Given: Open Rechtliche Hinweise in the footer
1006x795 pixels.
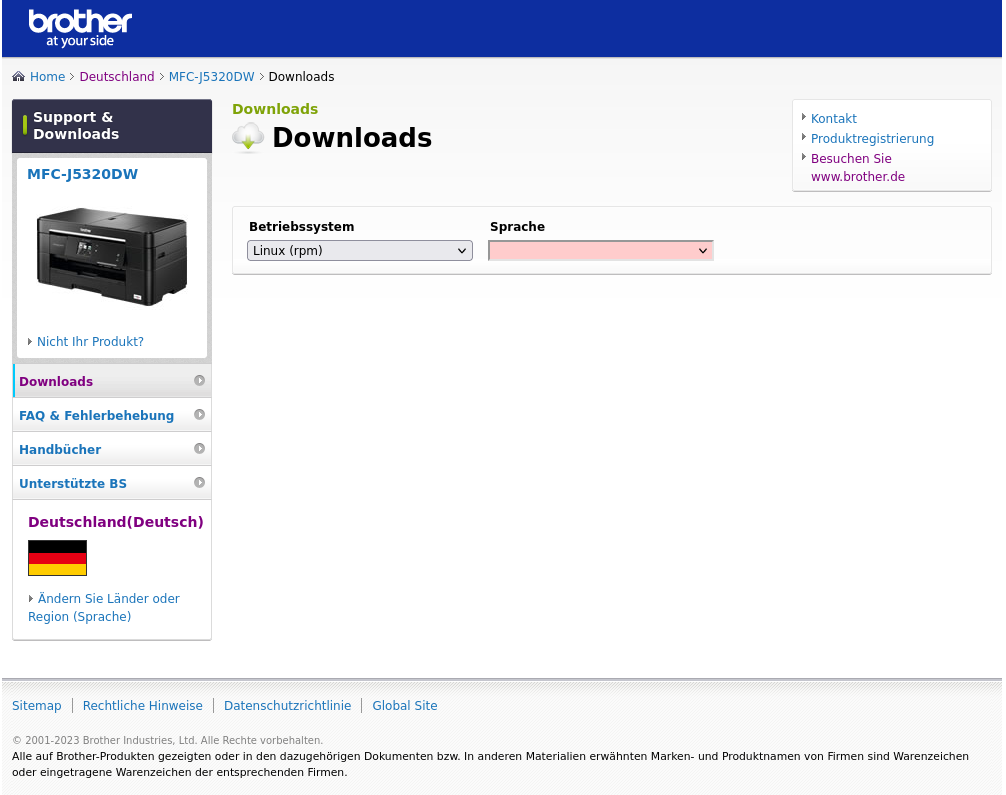Looking at the screenshot, I should [x=142, y=705].
